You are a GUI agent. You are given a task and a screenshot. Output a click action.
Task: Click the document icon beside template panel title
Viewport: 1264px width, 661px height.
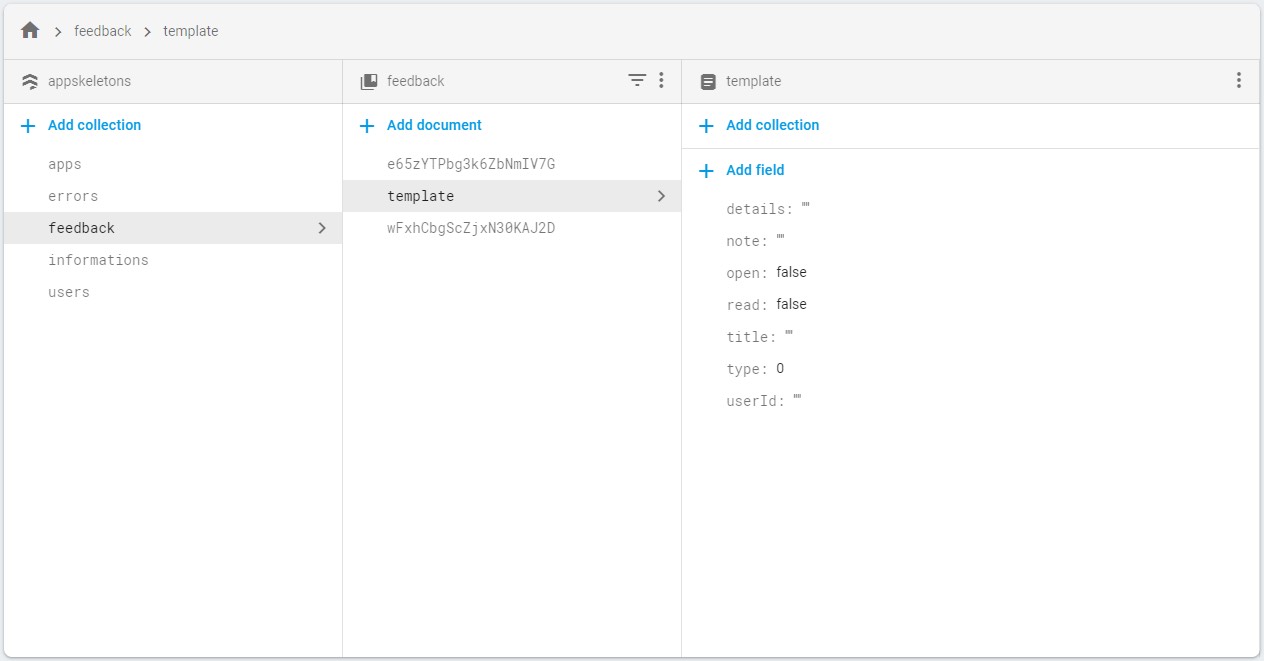tap(709, 81)
